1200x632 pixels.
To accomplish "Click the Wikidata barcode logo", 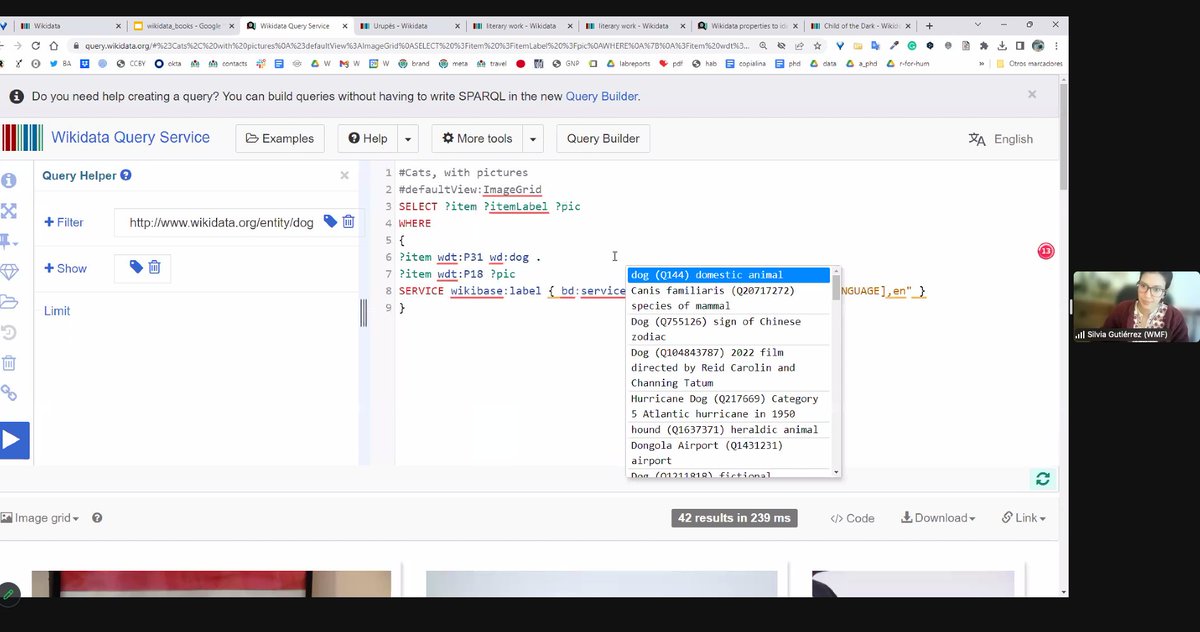I will click(22, 138).
